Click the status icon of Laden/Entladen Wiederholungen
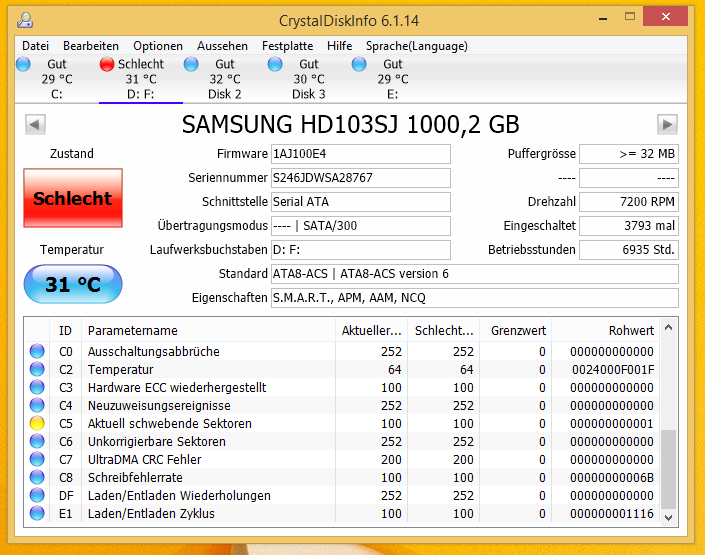 pyautogui.click(x=37, y=495)
